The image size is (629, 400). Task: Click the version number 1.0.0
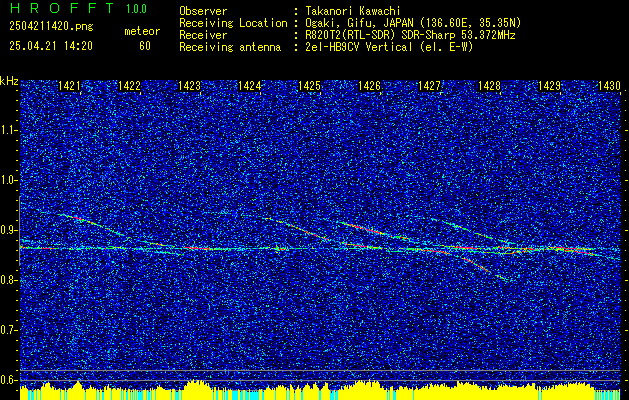click(x=136, y=9)
